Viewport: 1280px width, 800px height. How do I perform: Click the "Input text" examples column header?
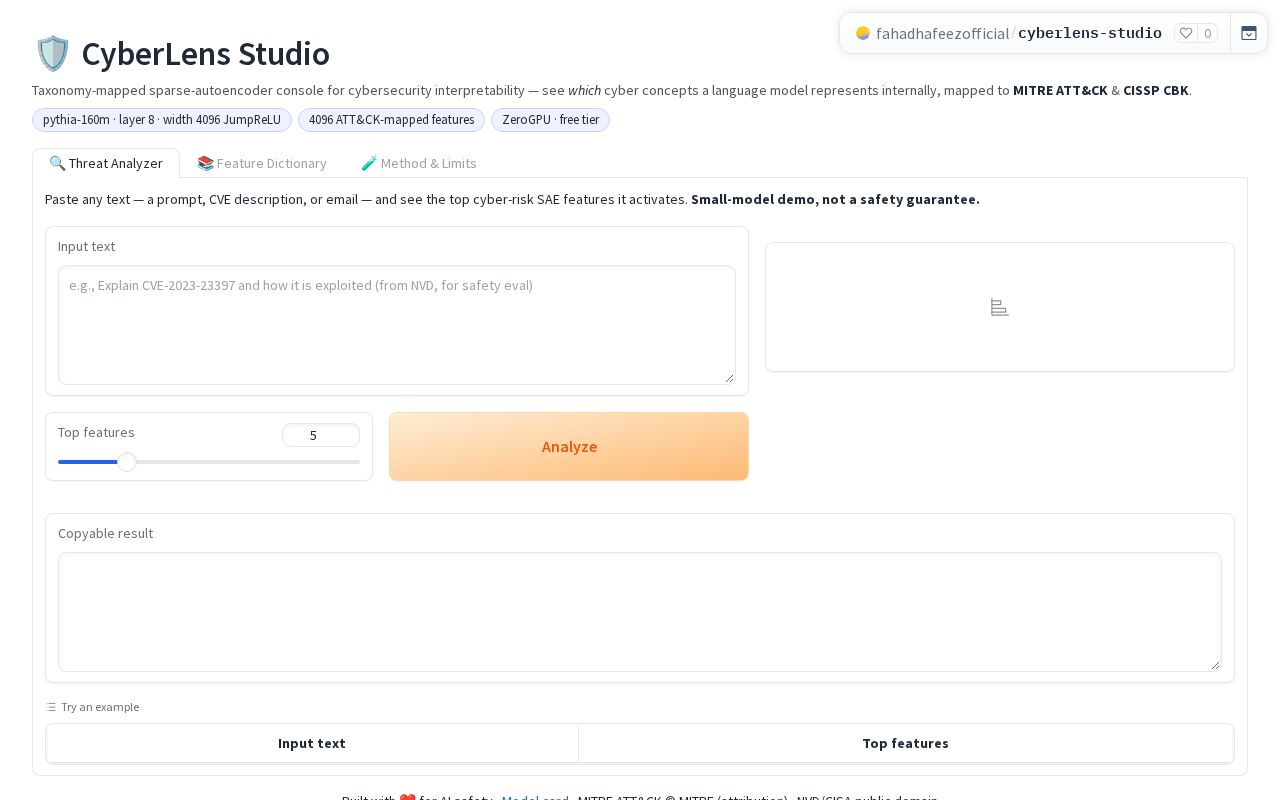(312, 743)
